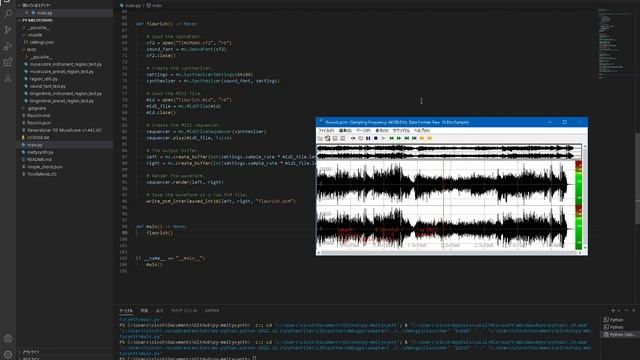Switch to the Terminal panel tab
This screenshot has height=360, width=640.
(126, 311)
